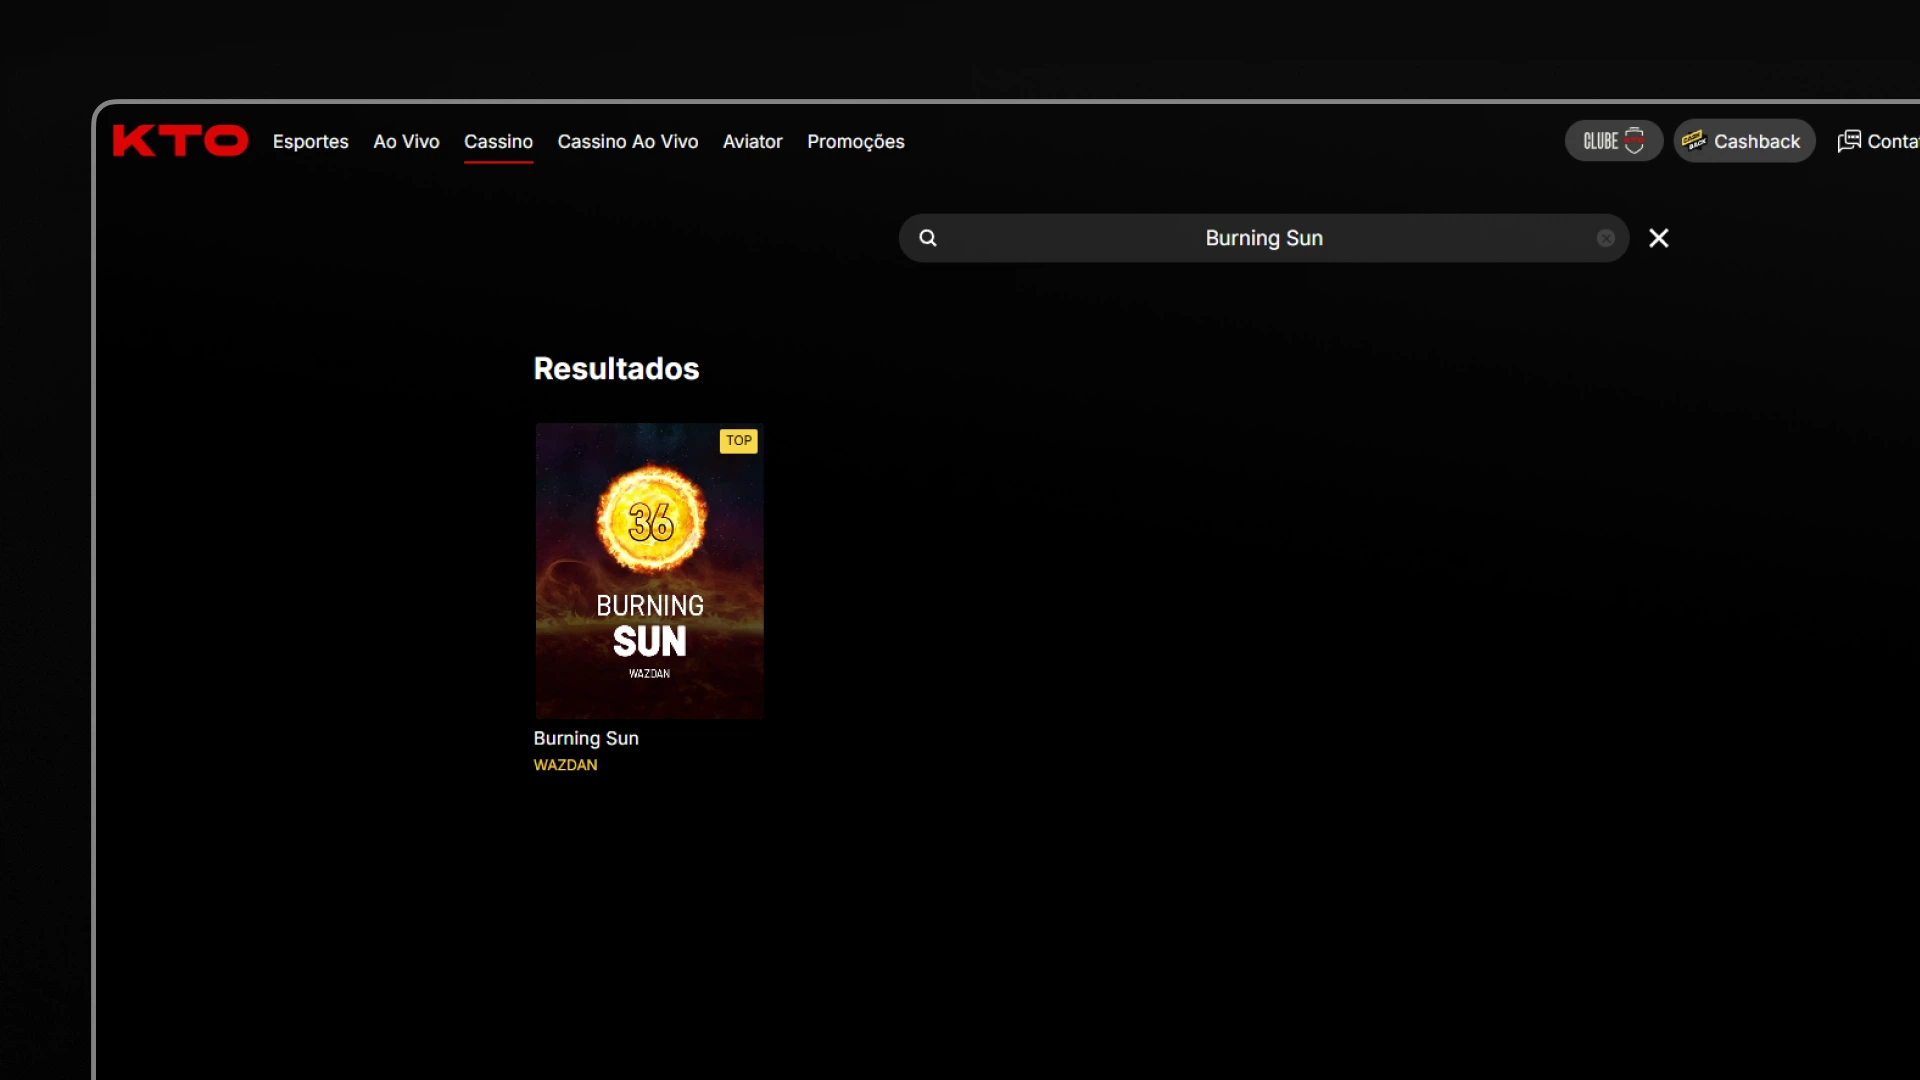Click the magnifying glass search icon
Screen dimensions: 1920x1080
click(928, 238)
